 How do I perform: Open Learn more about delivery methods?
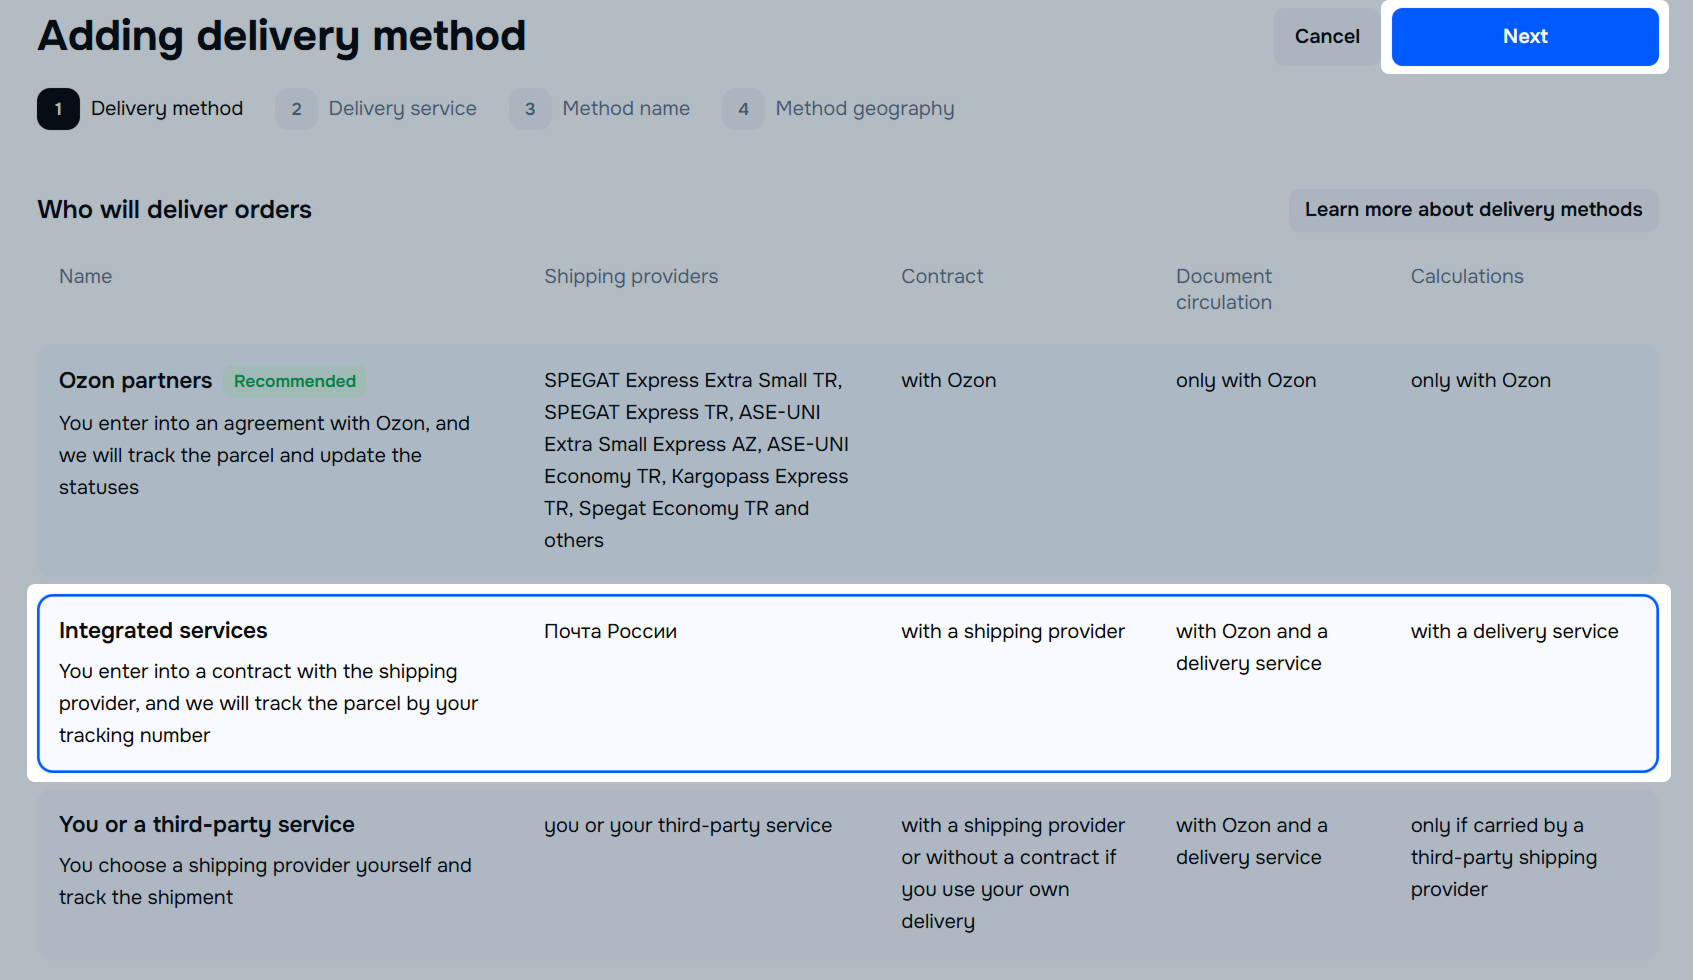click(x=1472, y=210)
